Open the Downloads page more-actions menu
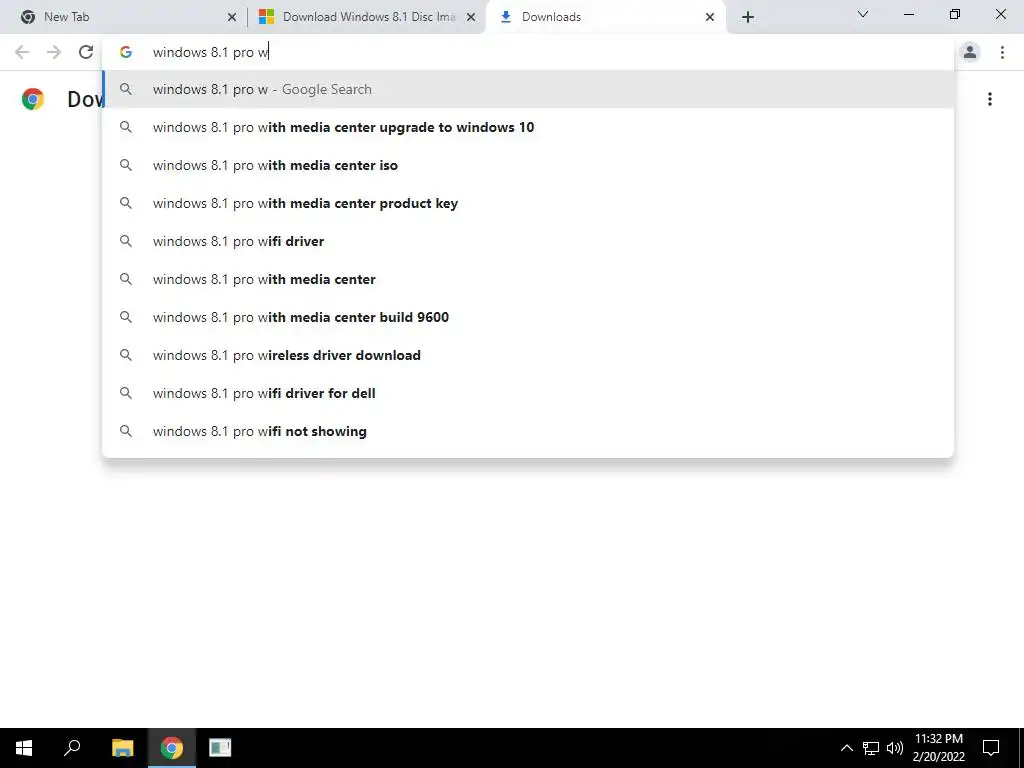This screenshot has width=1024, height=768. coord(990,99)
